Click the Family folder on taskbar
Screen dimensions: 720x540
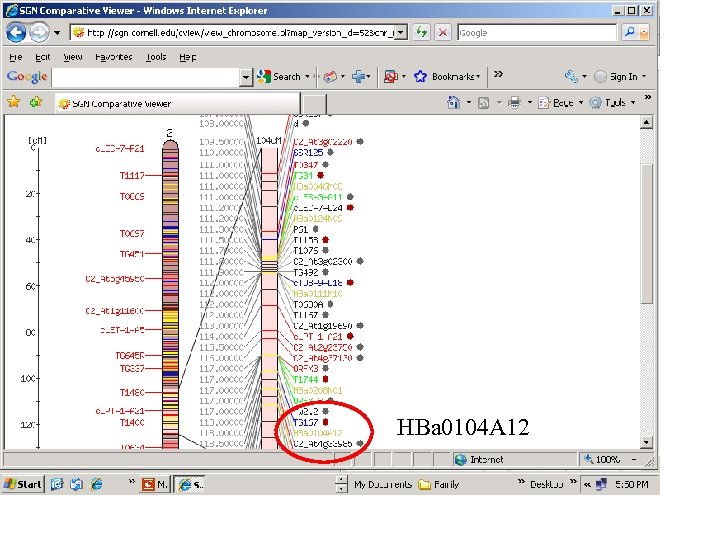coord(439,484)
